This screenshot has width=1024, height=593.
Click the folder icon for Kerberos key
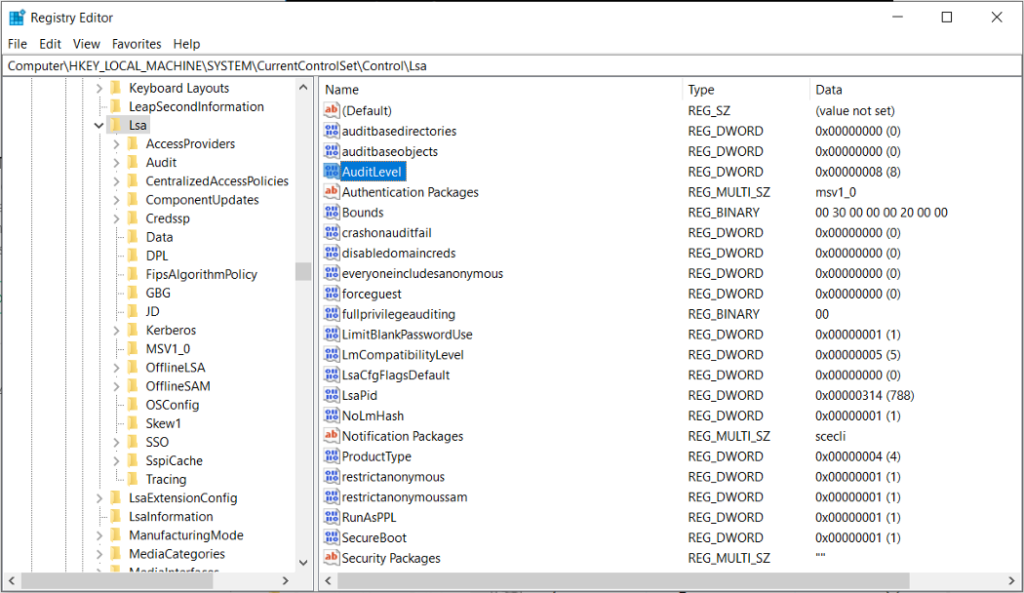132,330
